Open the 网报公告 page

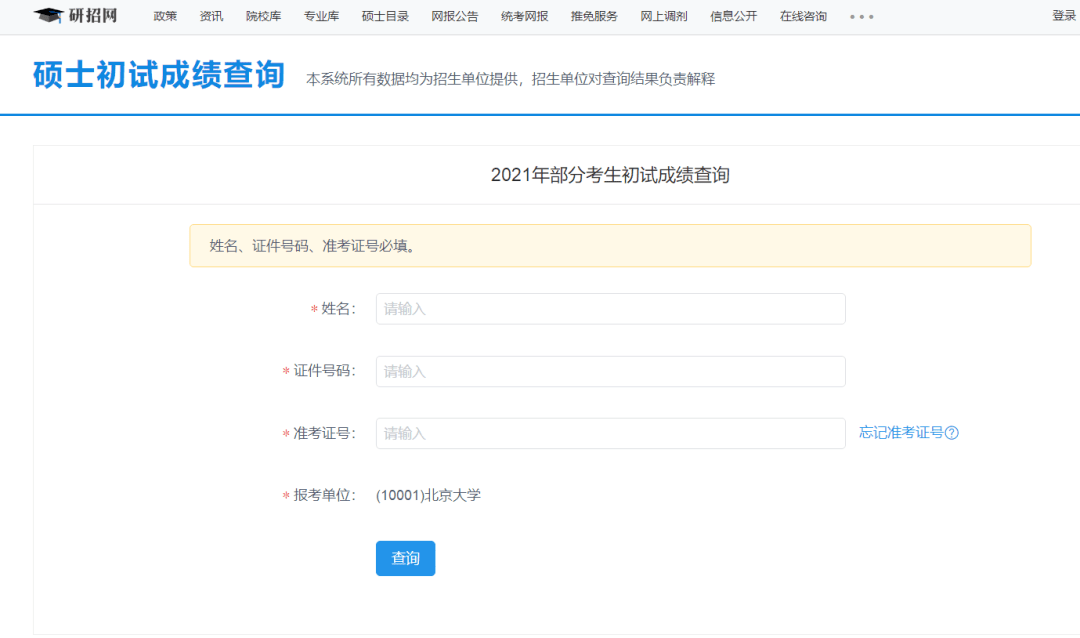click(455, 16)
